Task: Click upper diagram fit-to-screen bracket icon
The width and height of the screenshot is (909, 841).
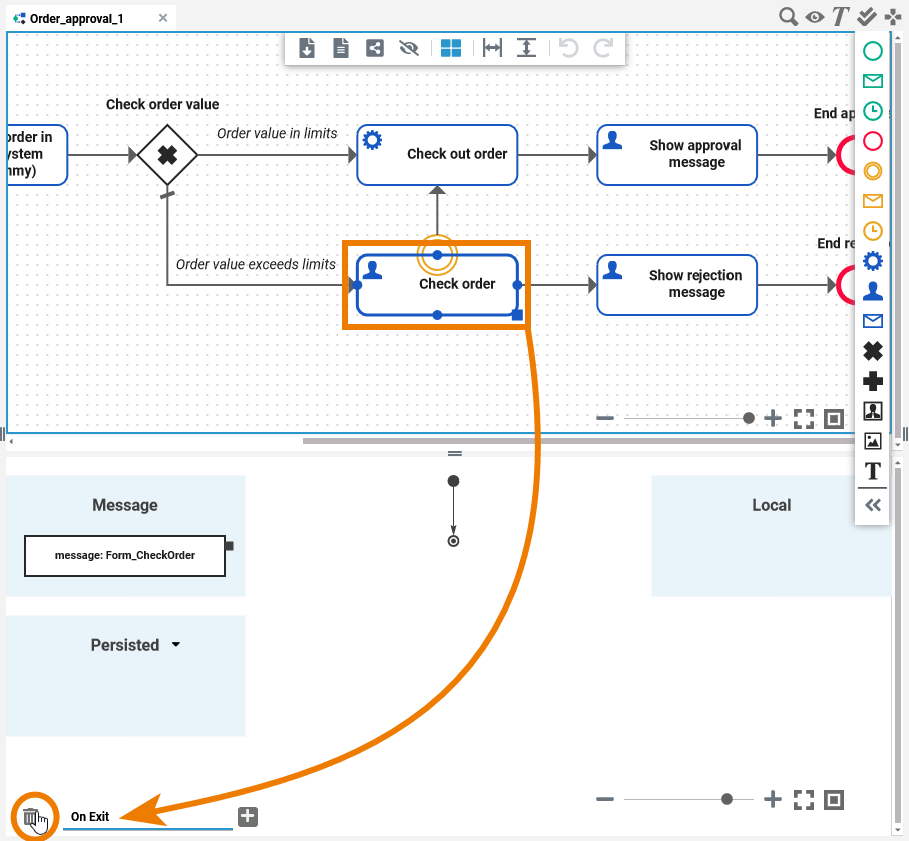Action: [x=804, y=418]
